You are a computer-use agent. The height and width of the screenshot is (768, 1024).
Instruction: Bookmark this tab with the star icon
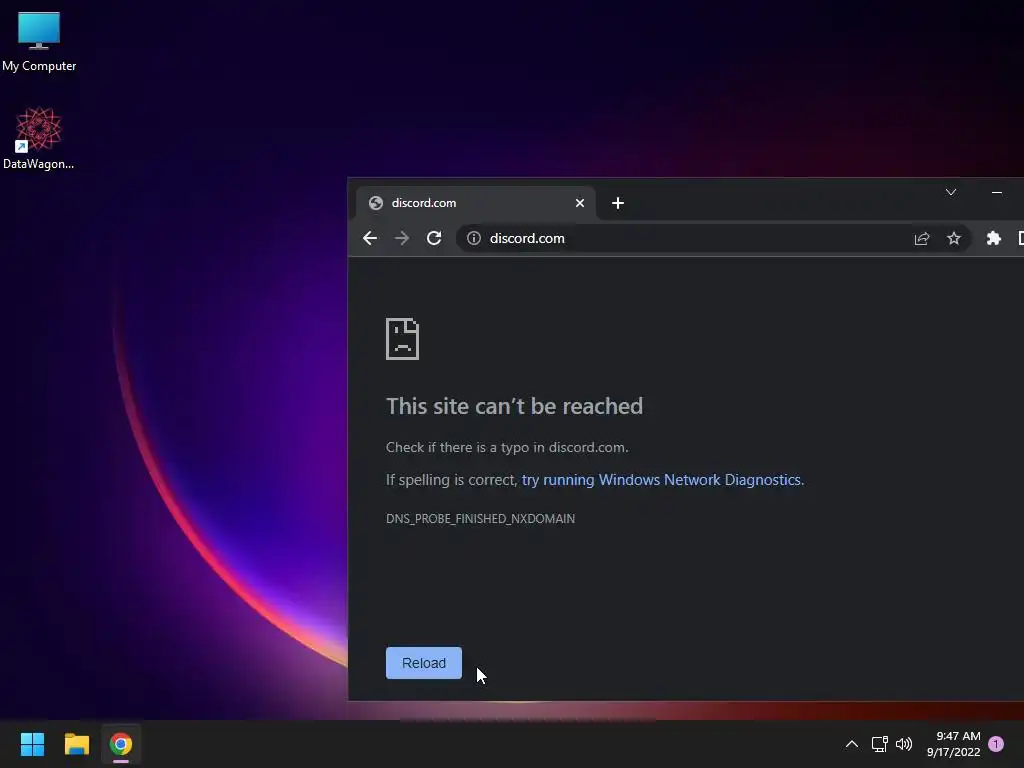[x=953, y=238]
